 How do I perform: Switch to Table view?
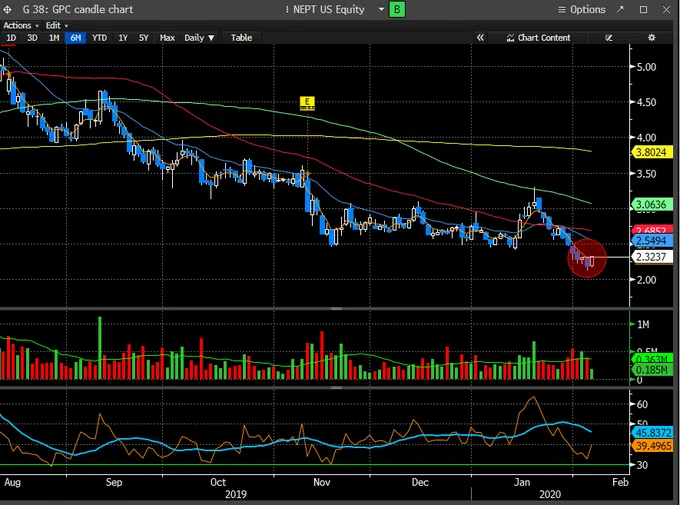[241, 38]
